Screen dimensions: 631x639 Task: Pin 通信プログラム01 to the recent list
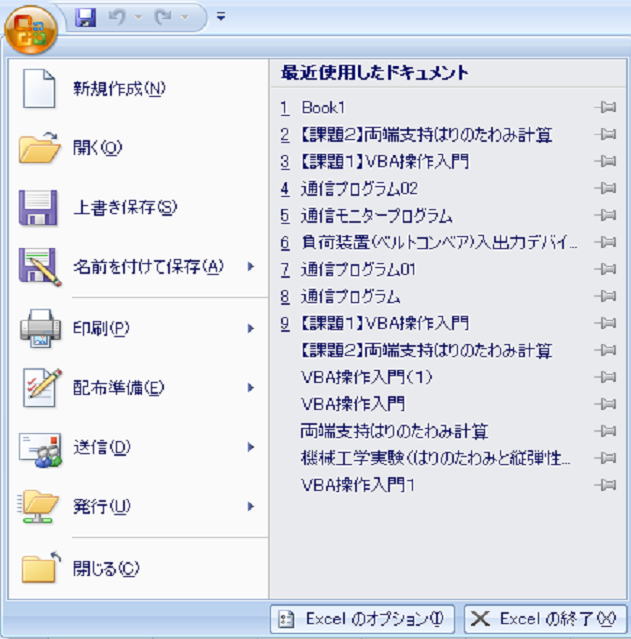(605, 269)
